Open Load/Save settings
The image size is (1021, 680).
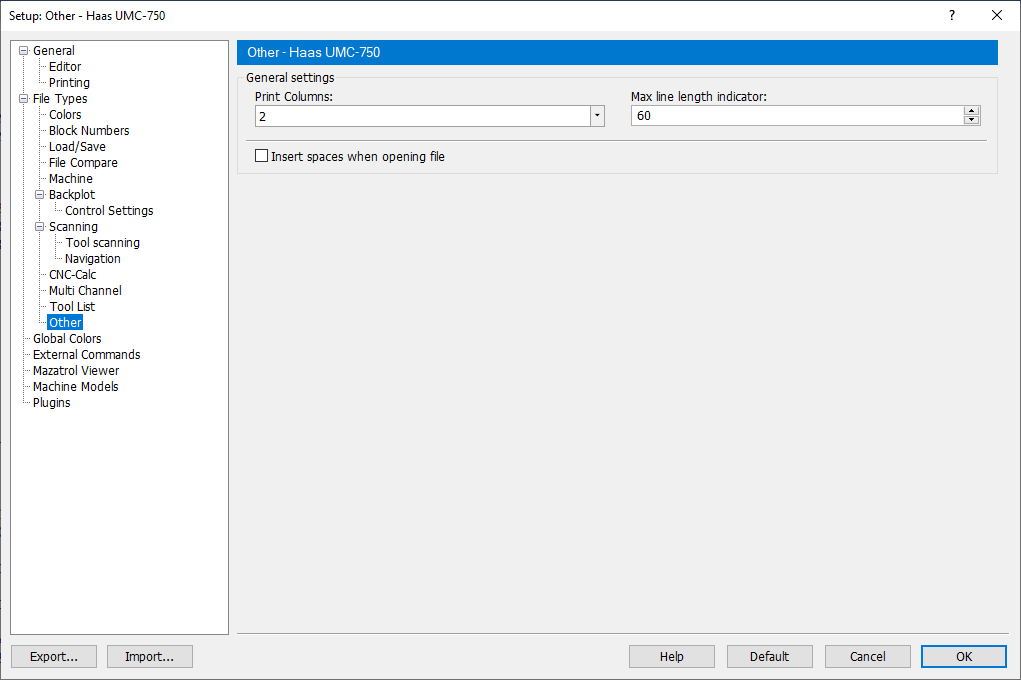(x=77, y=147)
